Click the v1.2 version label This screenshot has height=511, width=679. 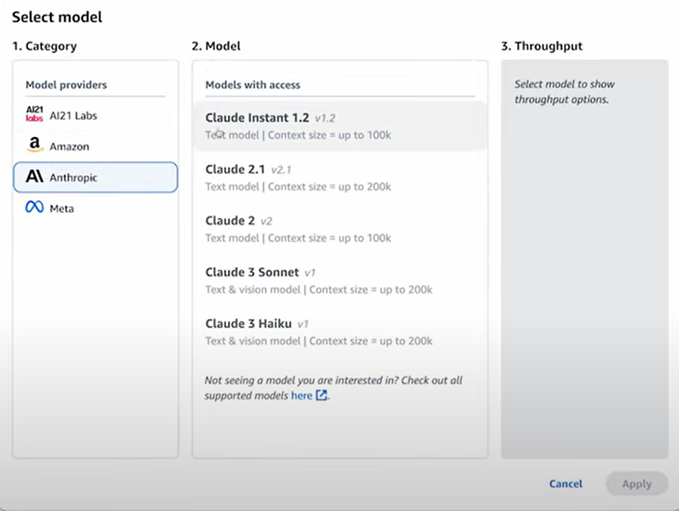[325, 118]
